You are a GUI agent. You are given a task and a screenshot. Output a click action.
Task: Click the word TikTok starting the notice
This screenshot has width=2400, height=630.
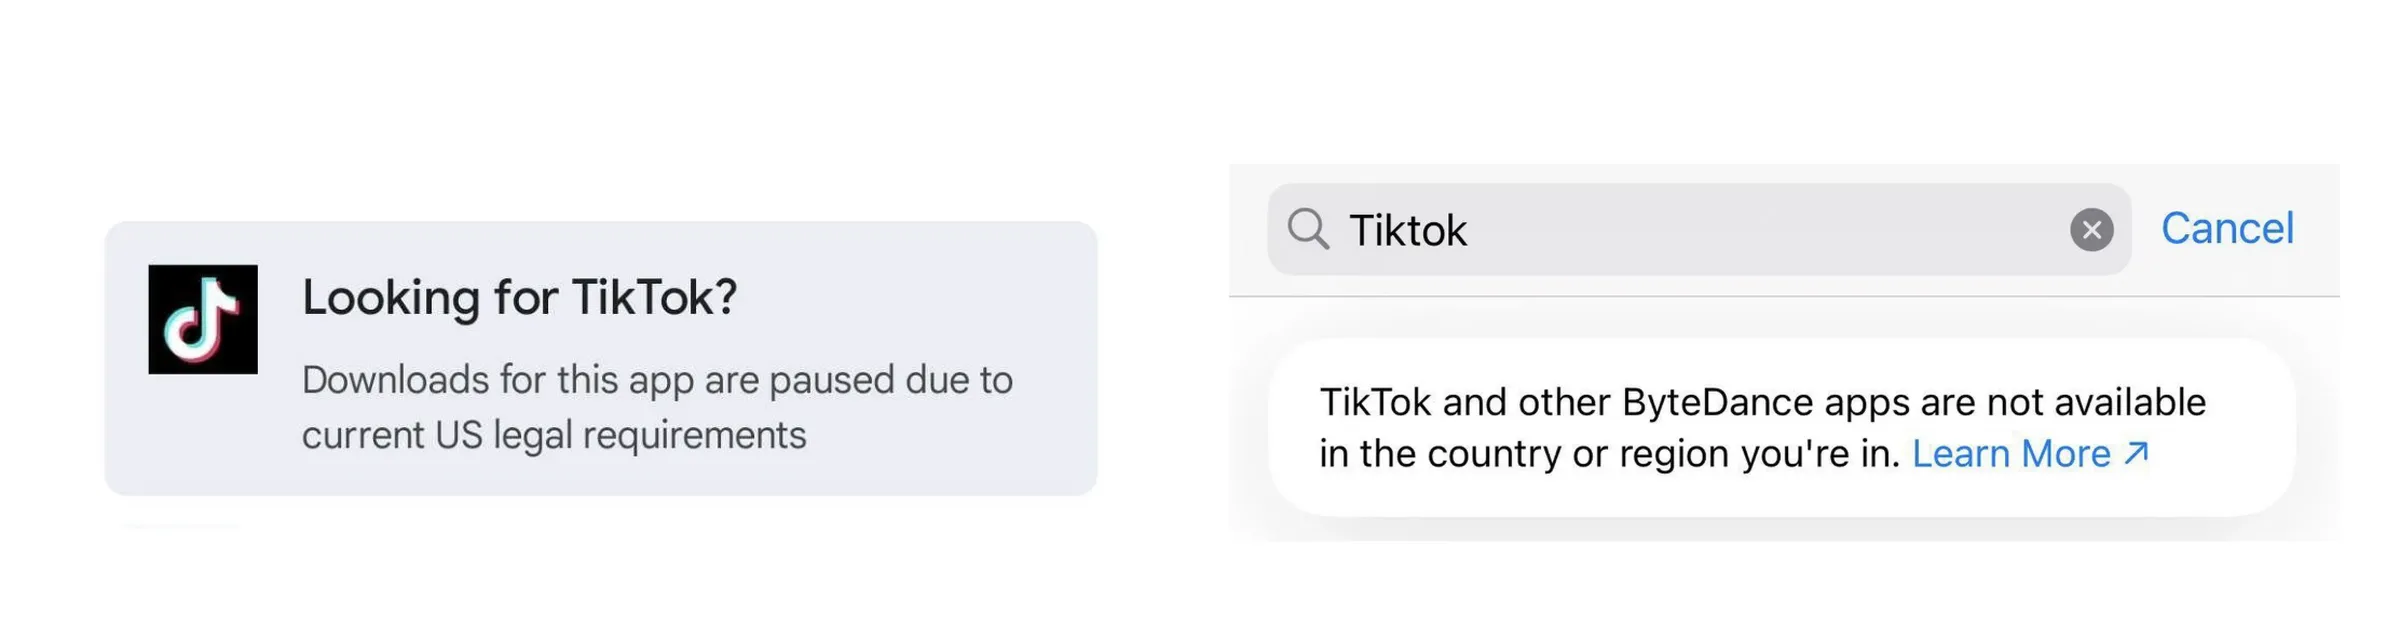[x=1375, y=402]
